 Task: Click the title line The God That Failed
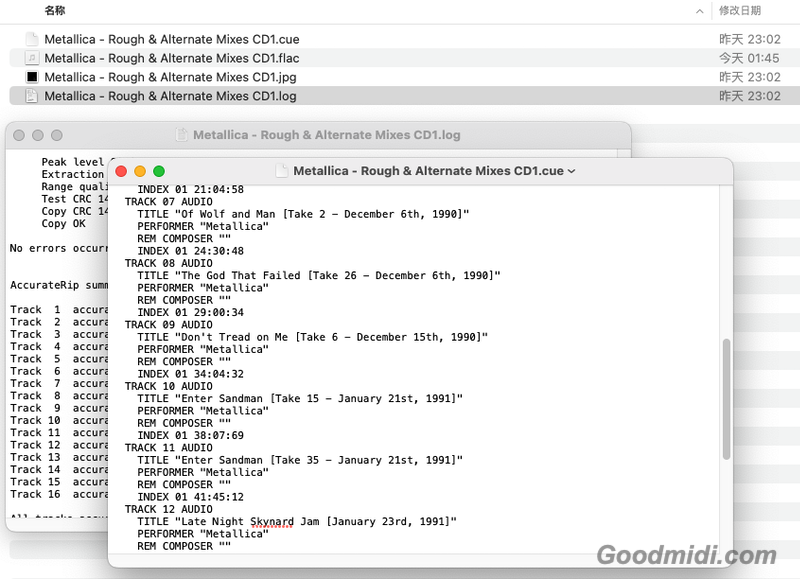pyautogui.click(x=319, y=275)
